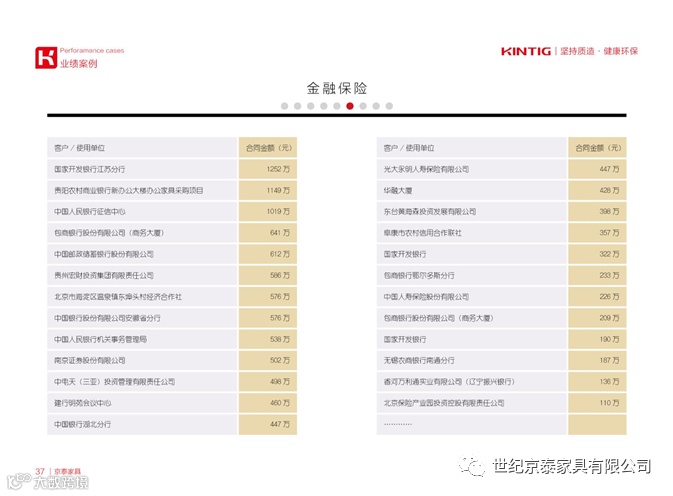Select the active red pagination dot

350,106
